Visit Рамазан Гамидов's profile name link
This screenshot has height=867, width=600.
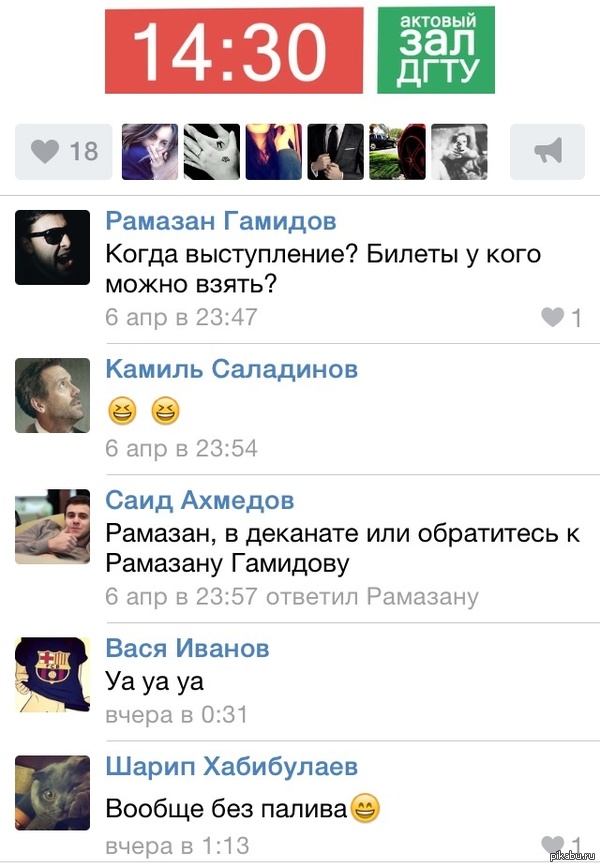(221, 221)
